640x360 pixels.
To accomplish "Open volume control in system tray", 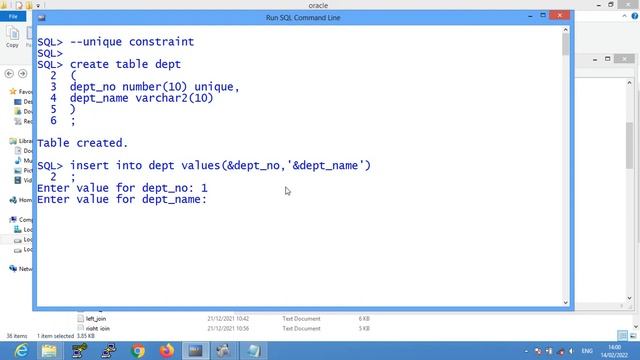I will coord(571,351).
